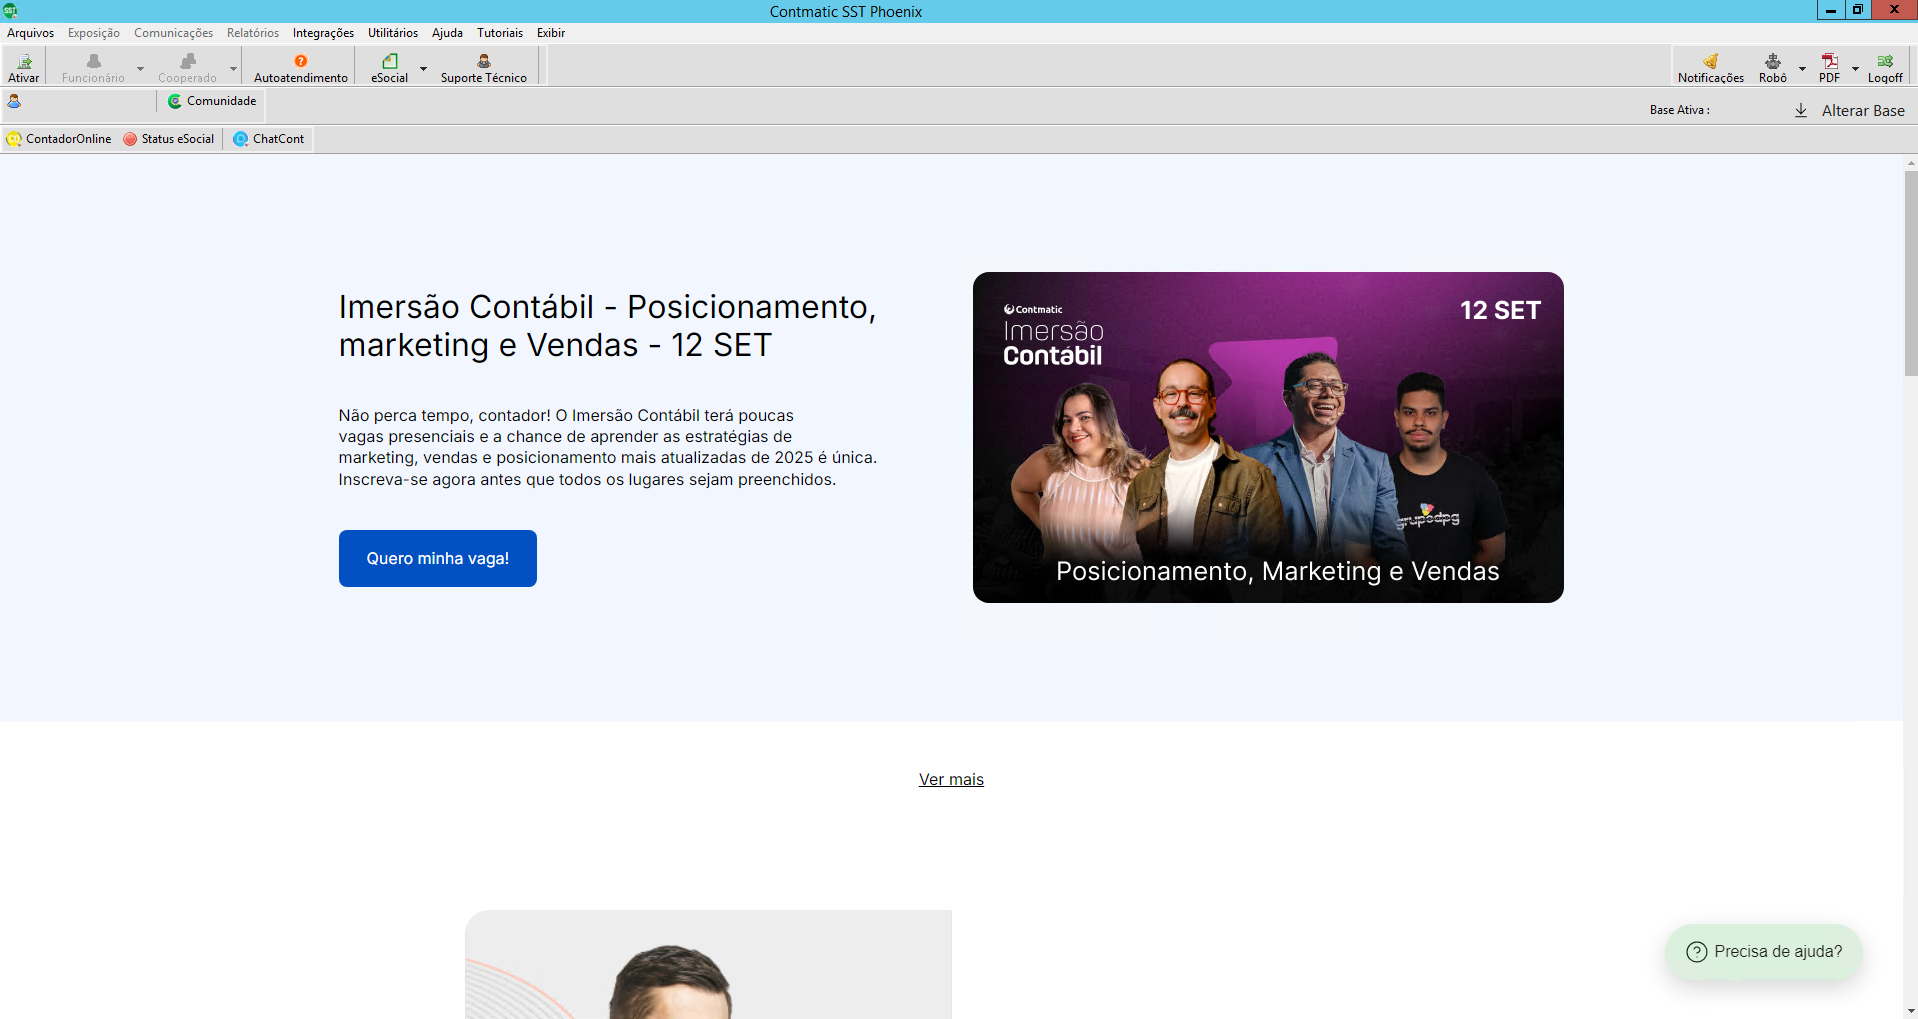This screenshot has width=1918, height=1019.
Task: Expand the Cooperado dropdown arrow
Action: click(x=233, y=68)
